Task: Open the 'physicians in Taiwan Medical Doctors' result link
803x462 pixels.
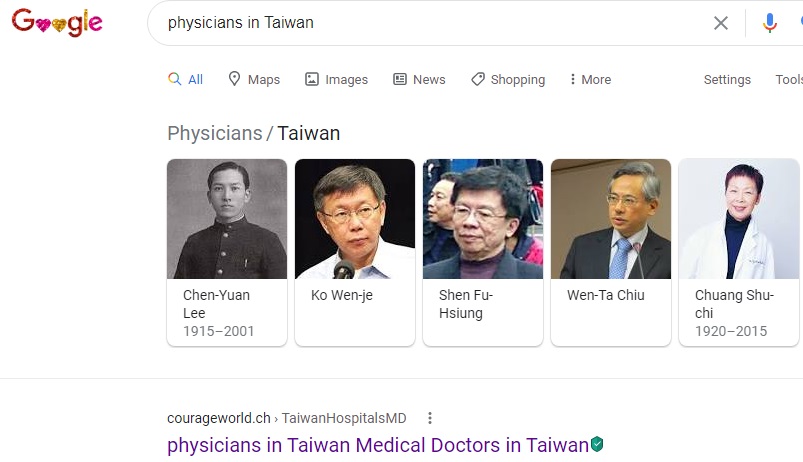Action: point(378,445)
